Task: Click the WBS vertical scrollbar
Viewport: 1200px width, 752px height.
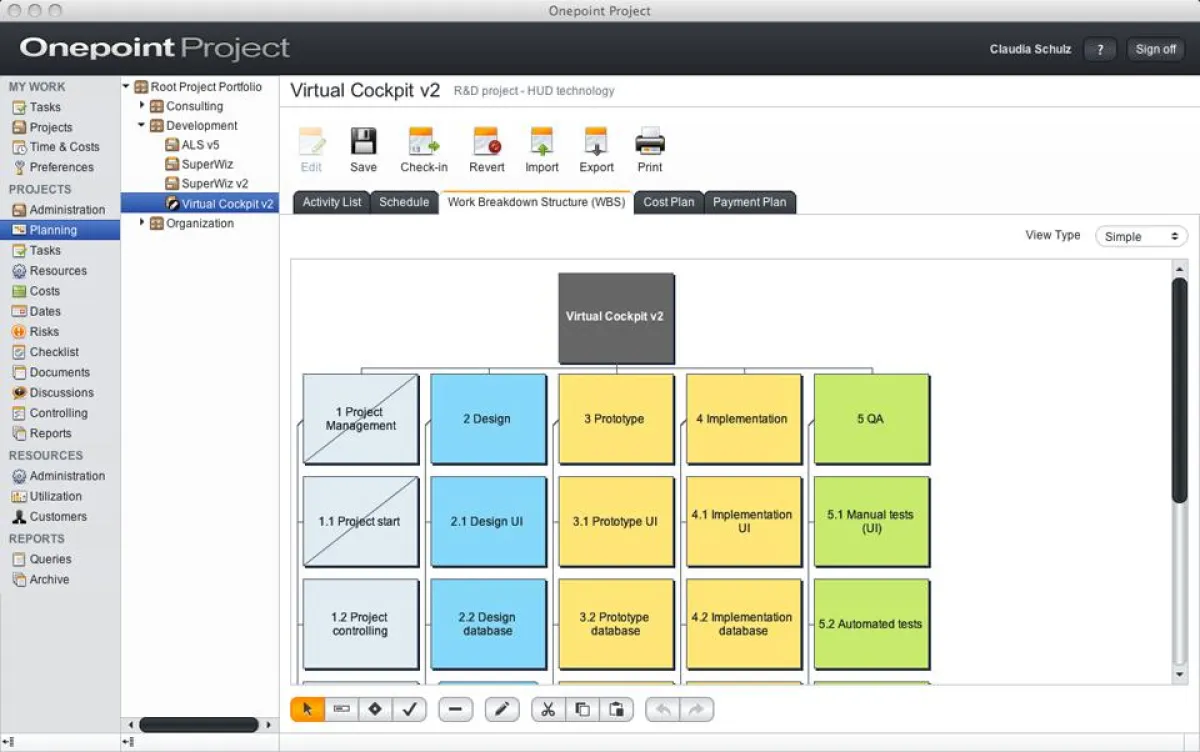Action: (x=1179, y=390)
